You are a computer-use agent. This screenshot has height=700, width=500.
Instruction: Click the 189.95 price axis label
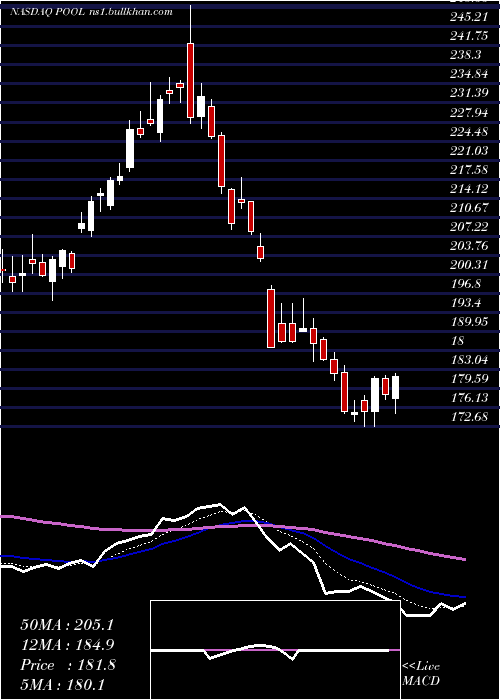(468, 322)
